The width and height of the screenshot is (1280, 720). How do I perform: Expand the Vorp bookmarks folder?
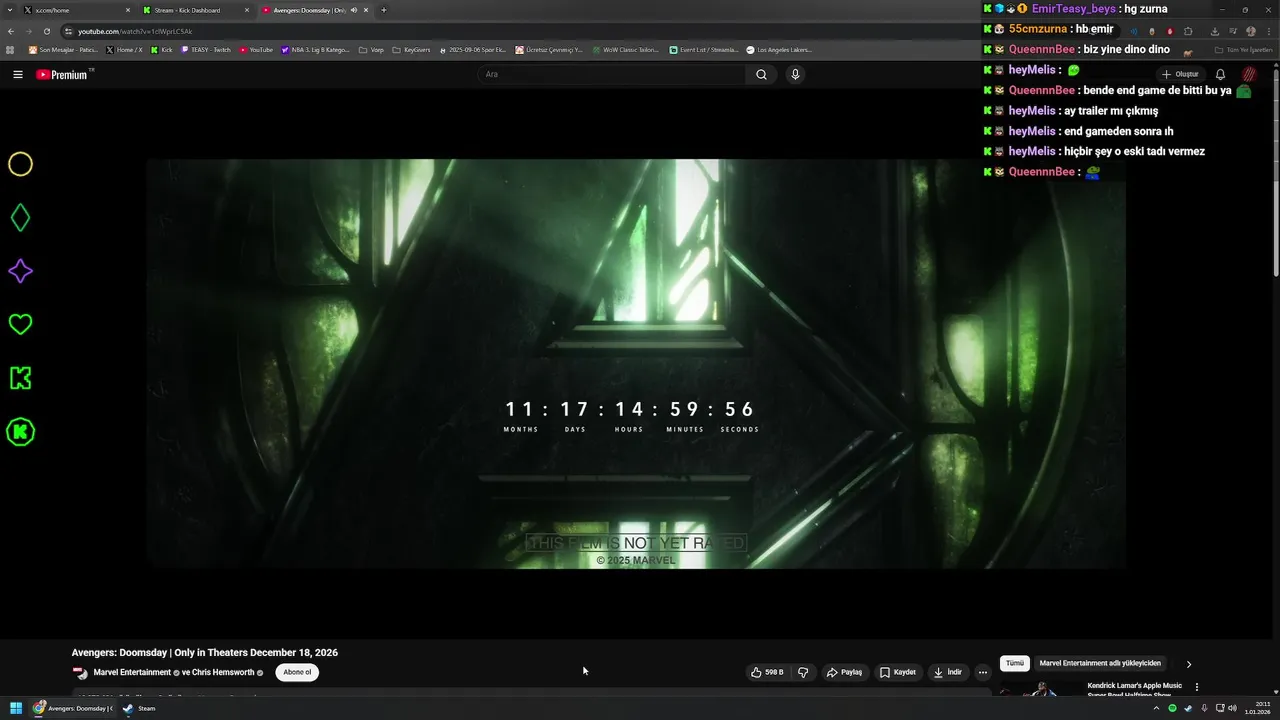[x=372, y=49]
